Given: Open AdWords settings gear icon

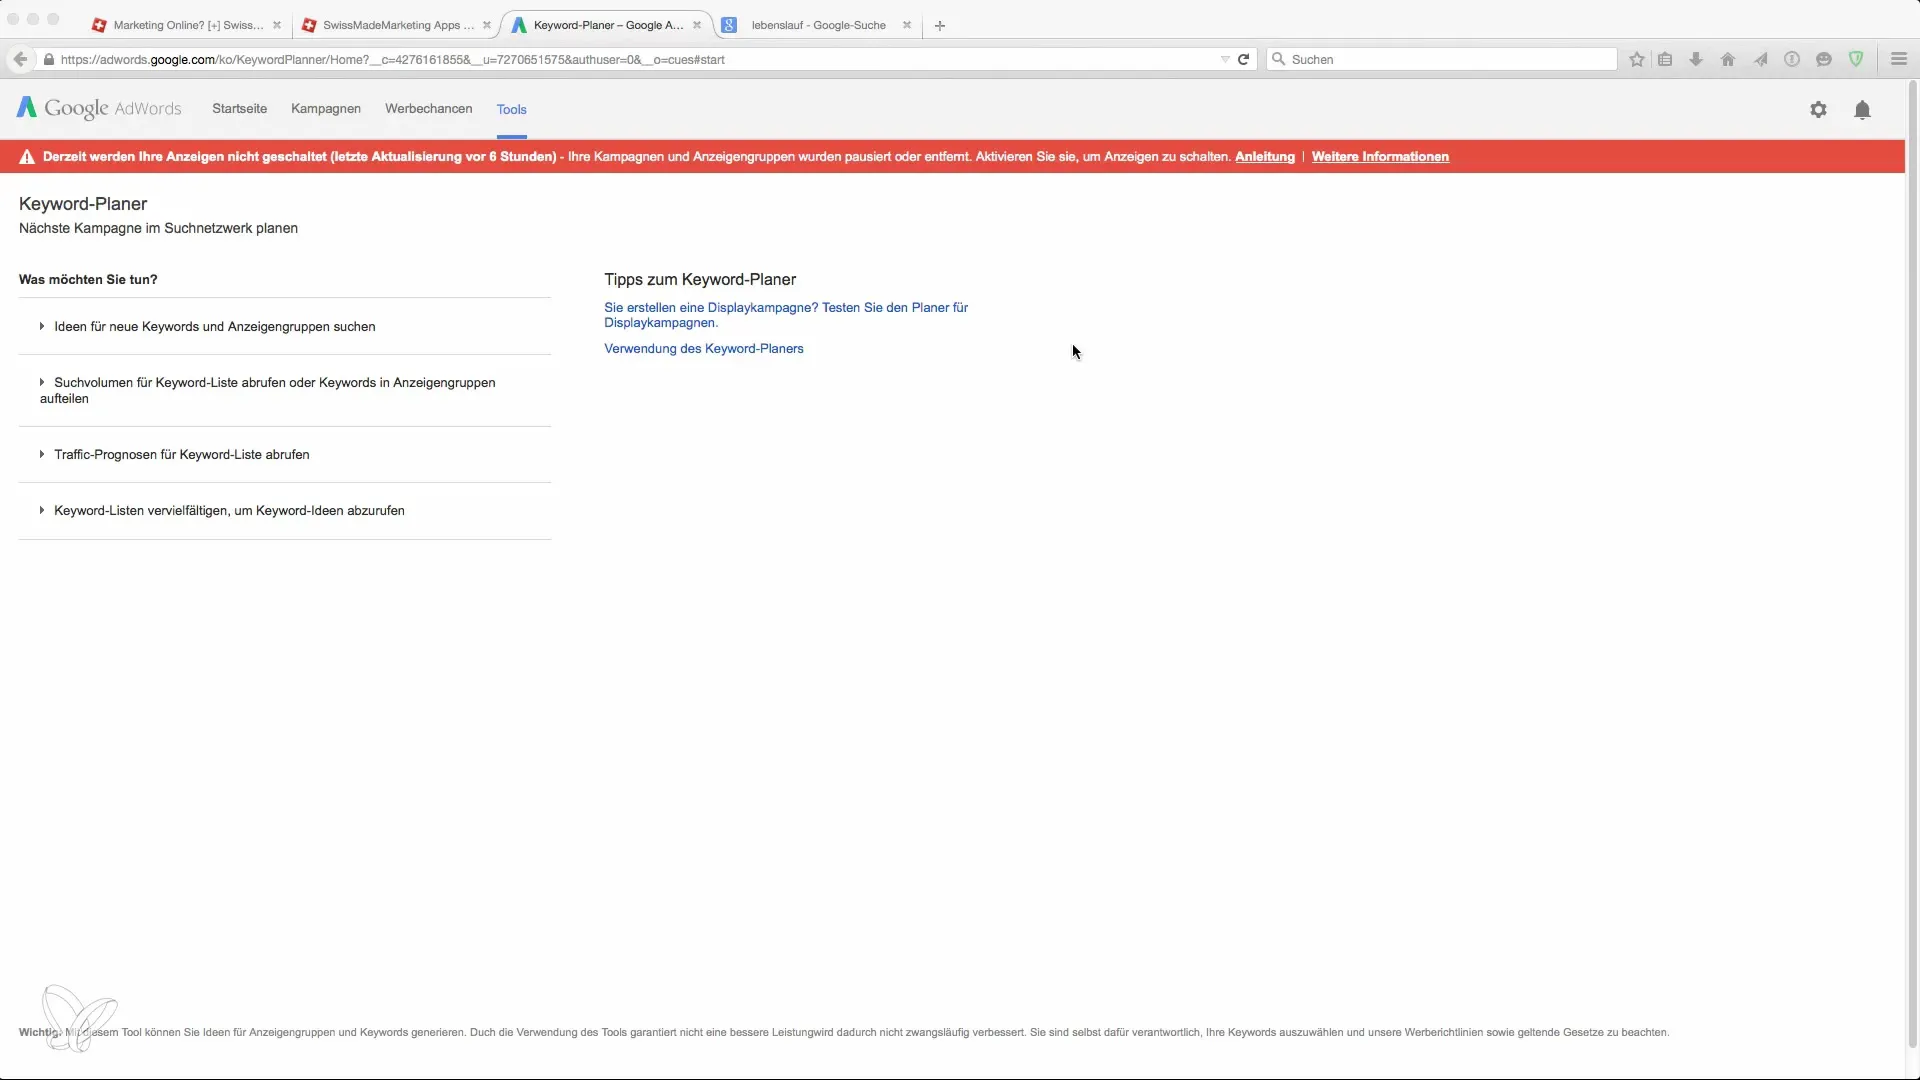Looking at the screenshot, I should click(x=1818, y=110).
